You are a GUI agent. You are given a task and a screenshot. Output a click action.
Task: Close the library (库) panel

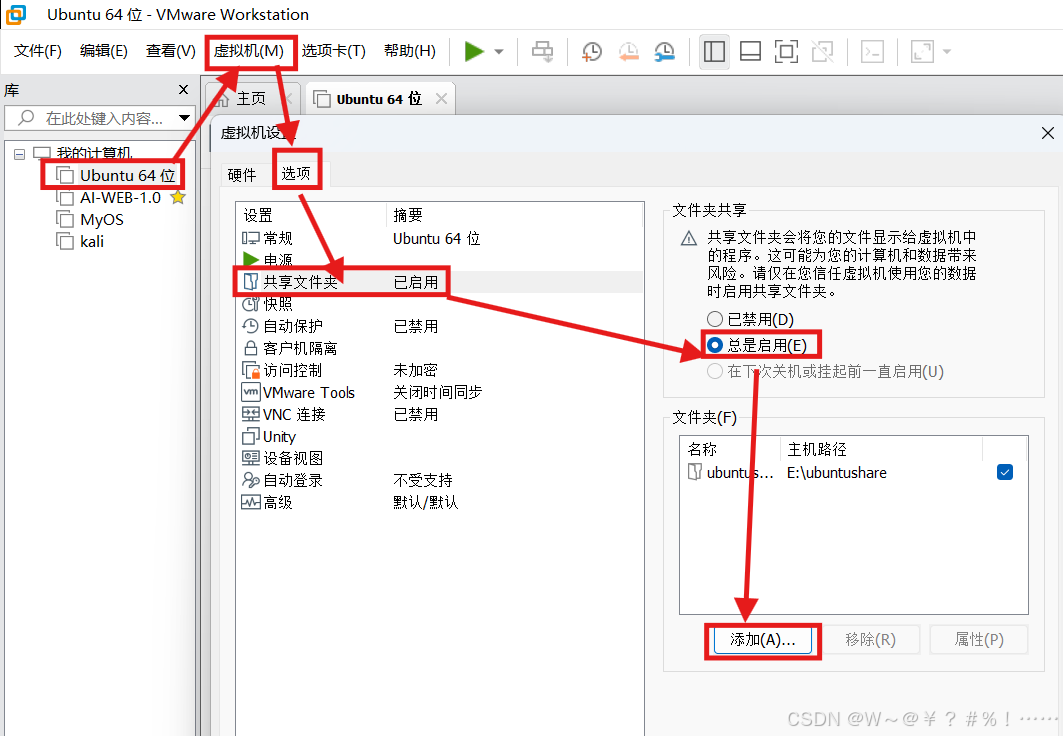[183, 89]
